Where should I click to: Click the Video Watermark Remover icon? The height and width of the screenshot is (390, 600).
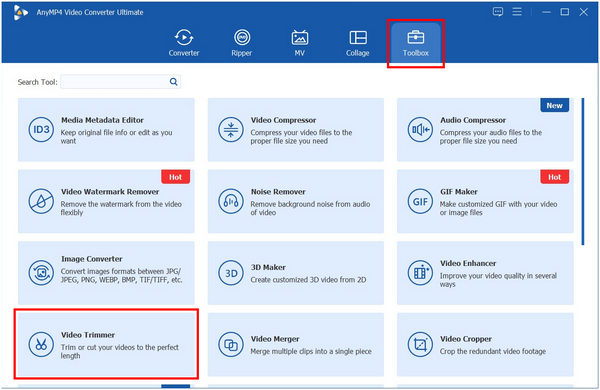[41, 201]
